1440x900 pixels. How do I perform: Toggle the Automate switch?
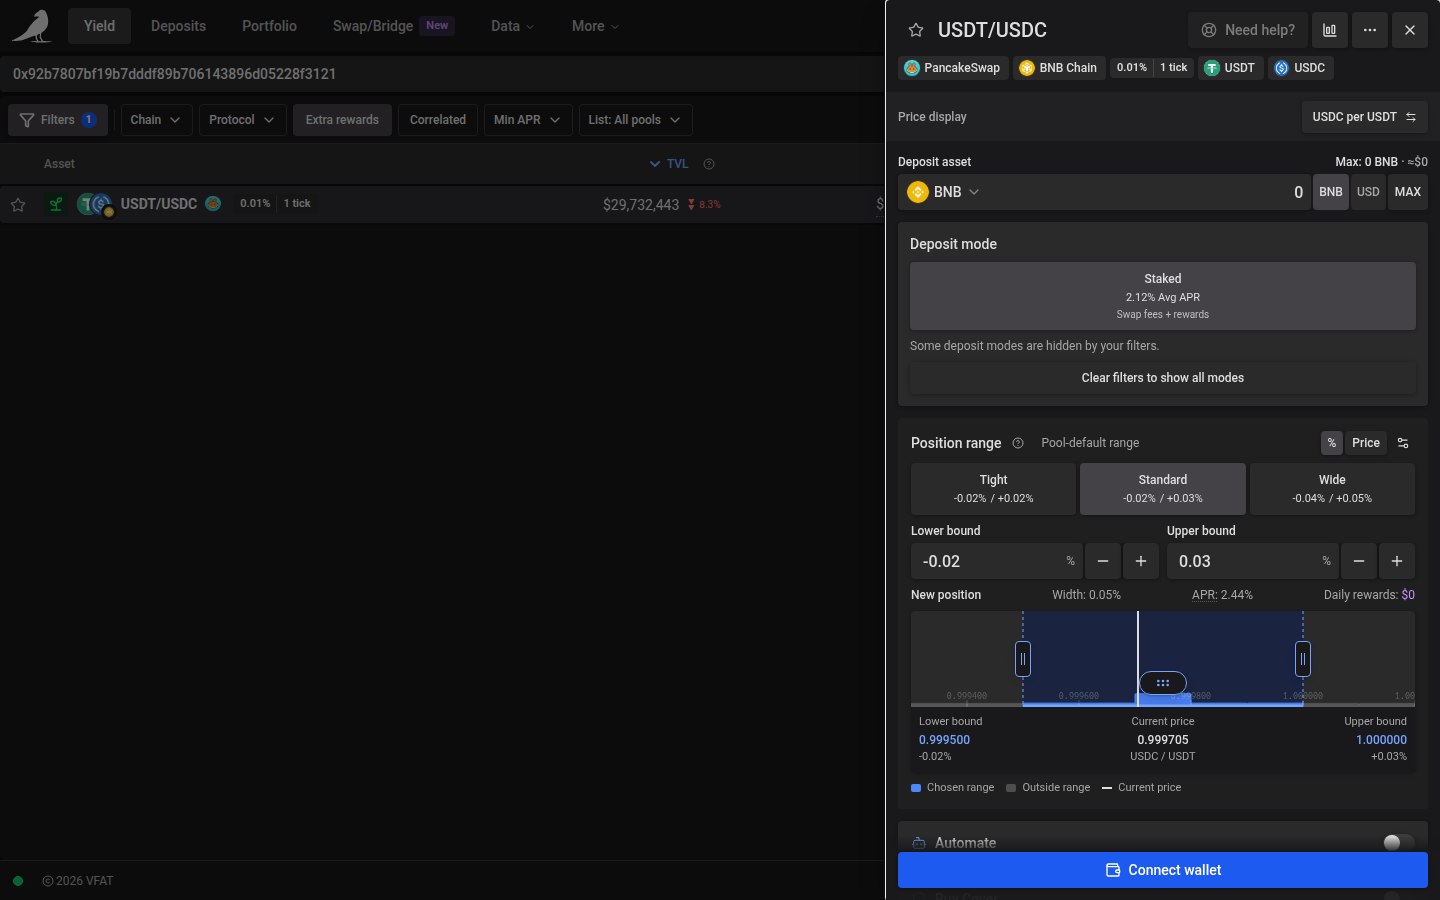[1399, 842]
